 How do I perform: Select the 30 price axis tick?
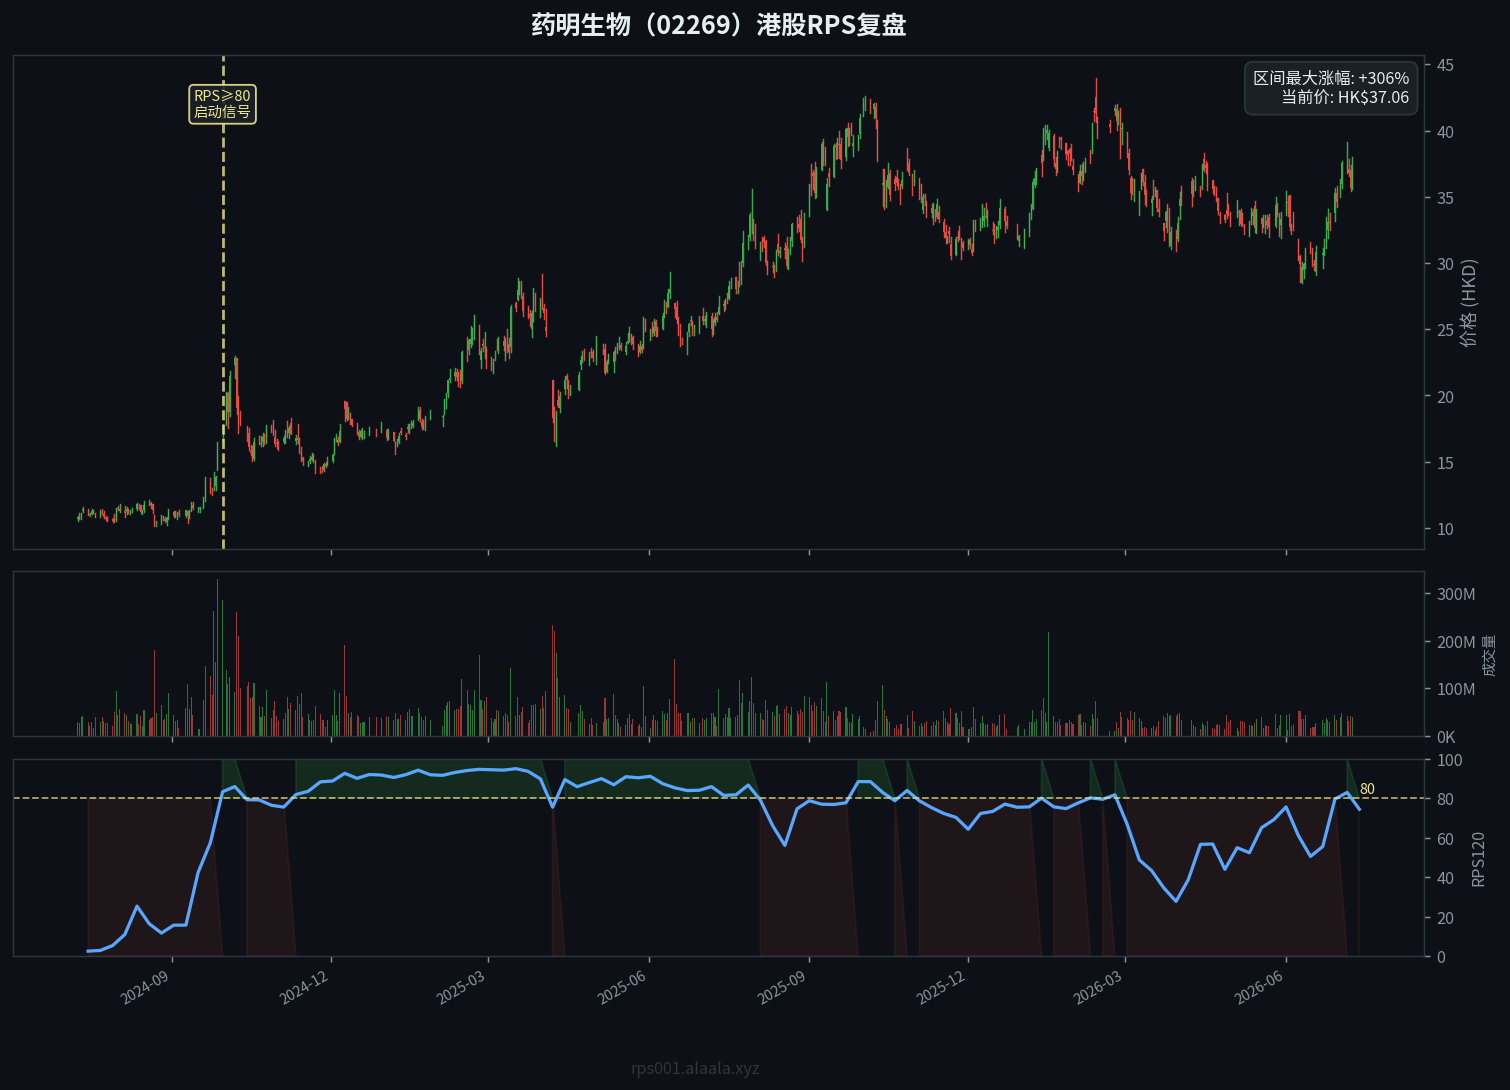(1445, 264)
